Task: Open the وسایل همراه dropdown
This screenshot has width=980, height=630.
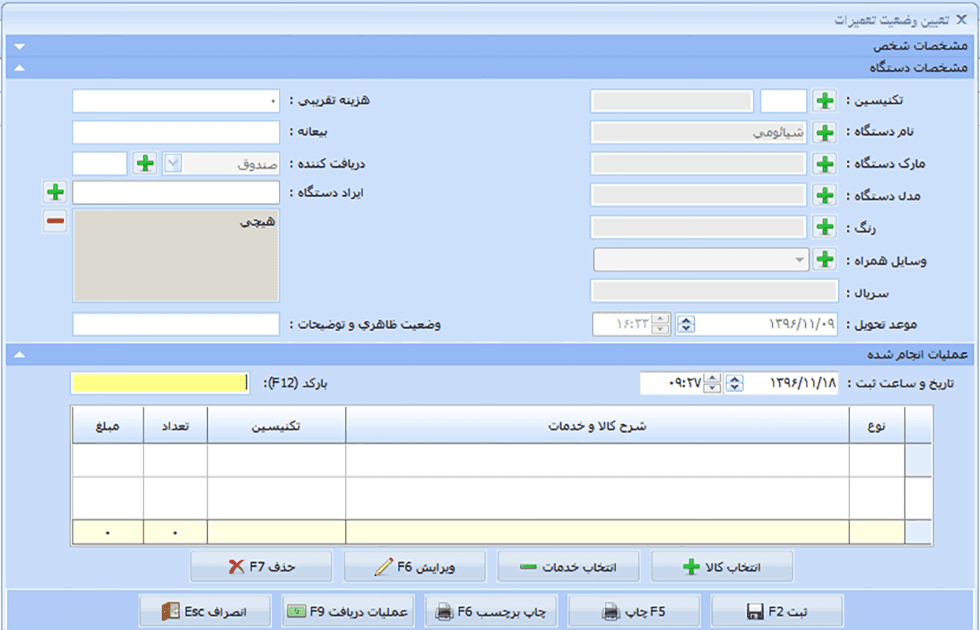Action: pyautogui.click(x=799, y=259)
